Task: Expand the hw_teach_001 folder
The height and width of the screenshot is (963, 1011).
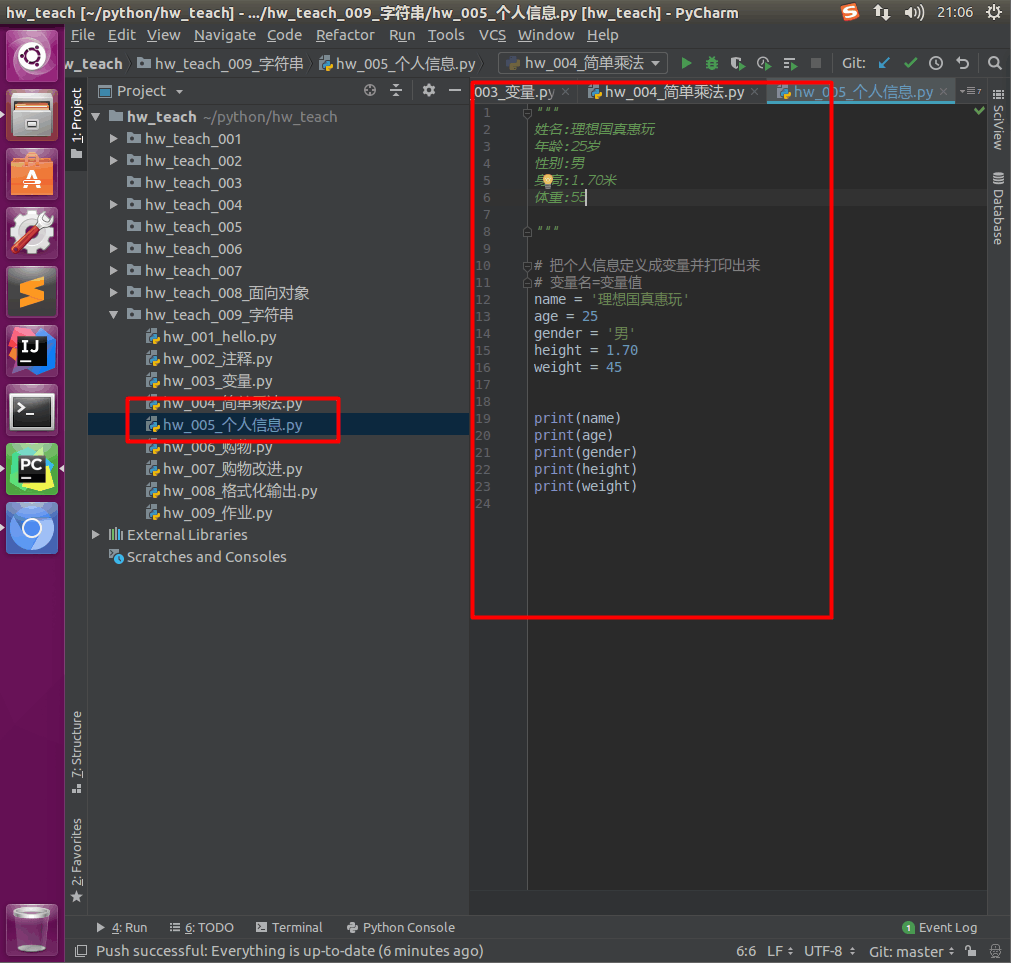Action: [x=113, y=139]
